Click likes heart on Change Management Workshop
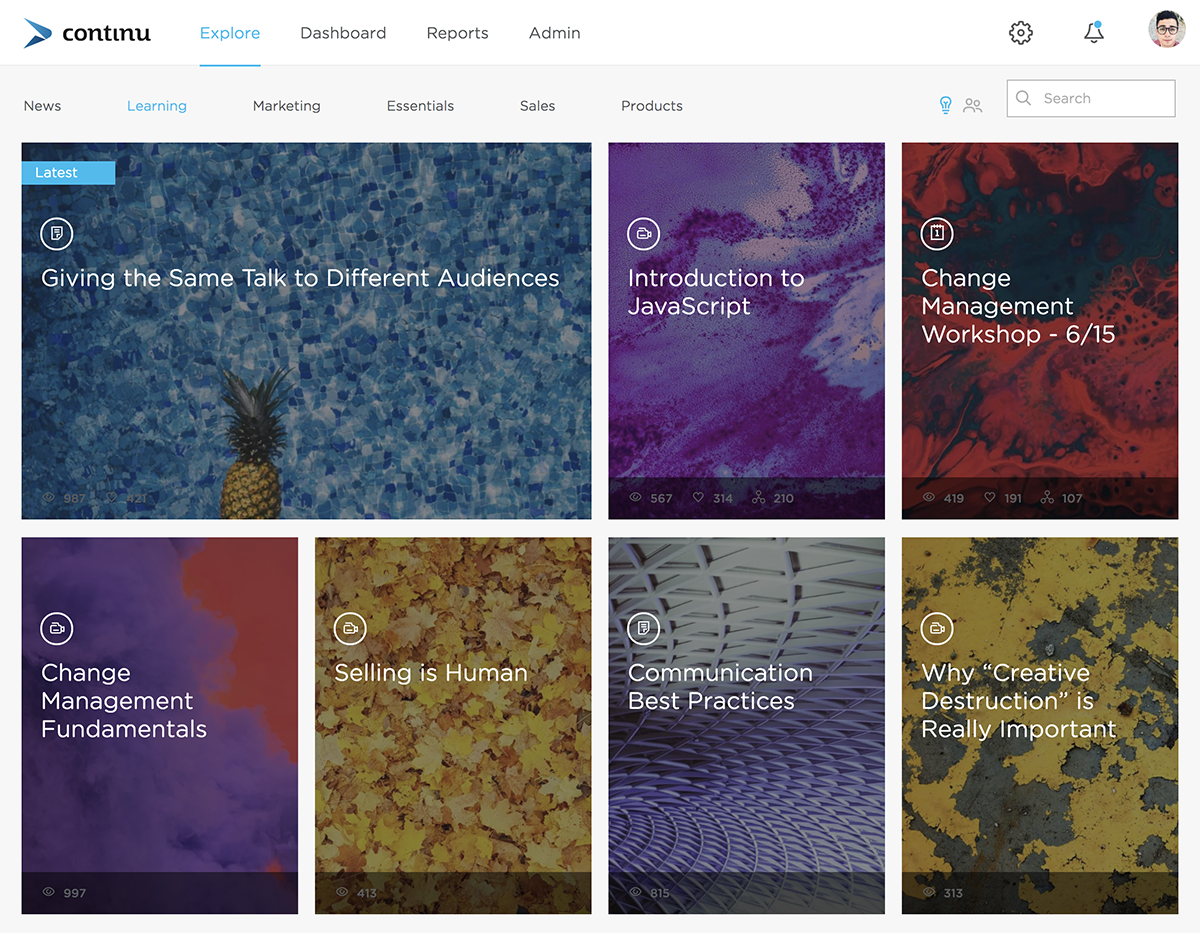1200x933 pixels. (x=990, y=497)
